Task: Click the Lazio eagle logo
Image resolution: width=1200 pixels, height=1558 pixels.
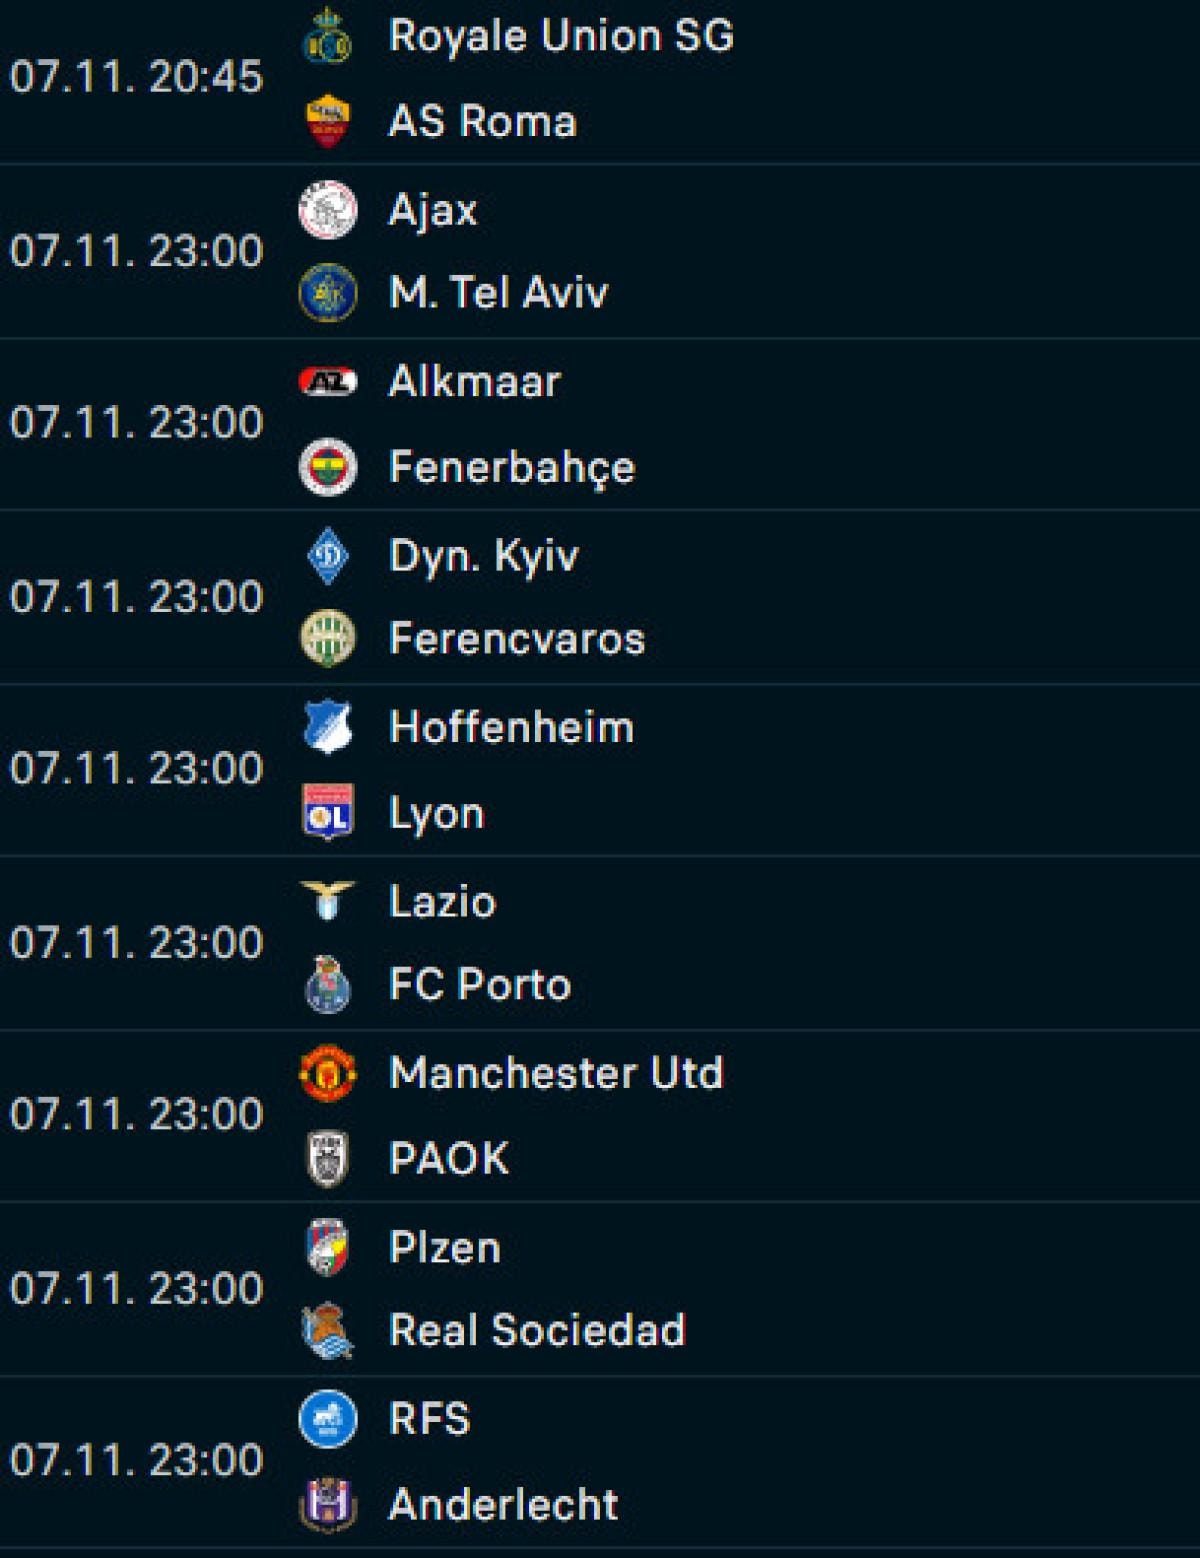Action: (x=327, y=900)
